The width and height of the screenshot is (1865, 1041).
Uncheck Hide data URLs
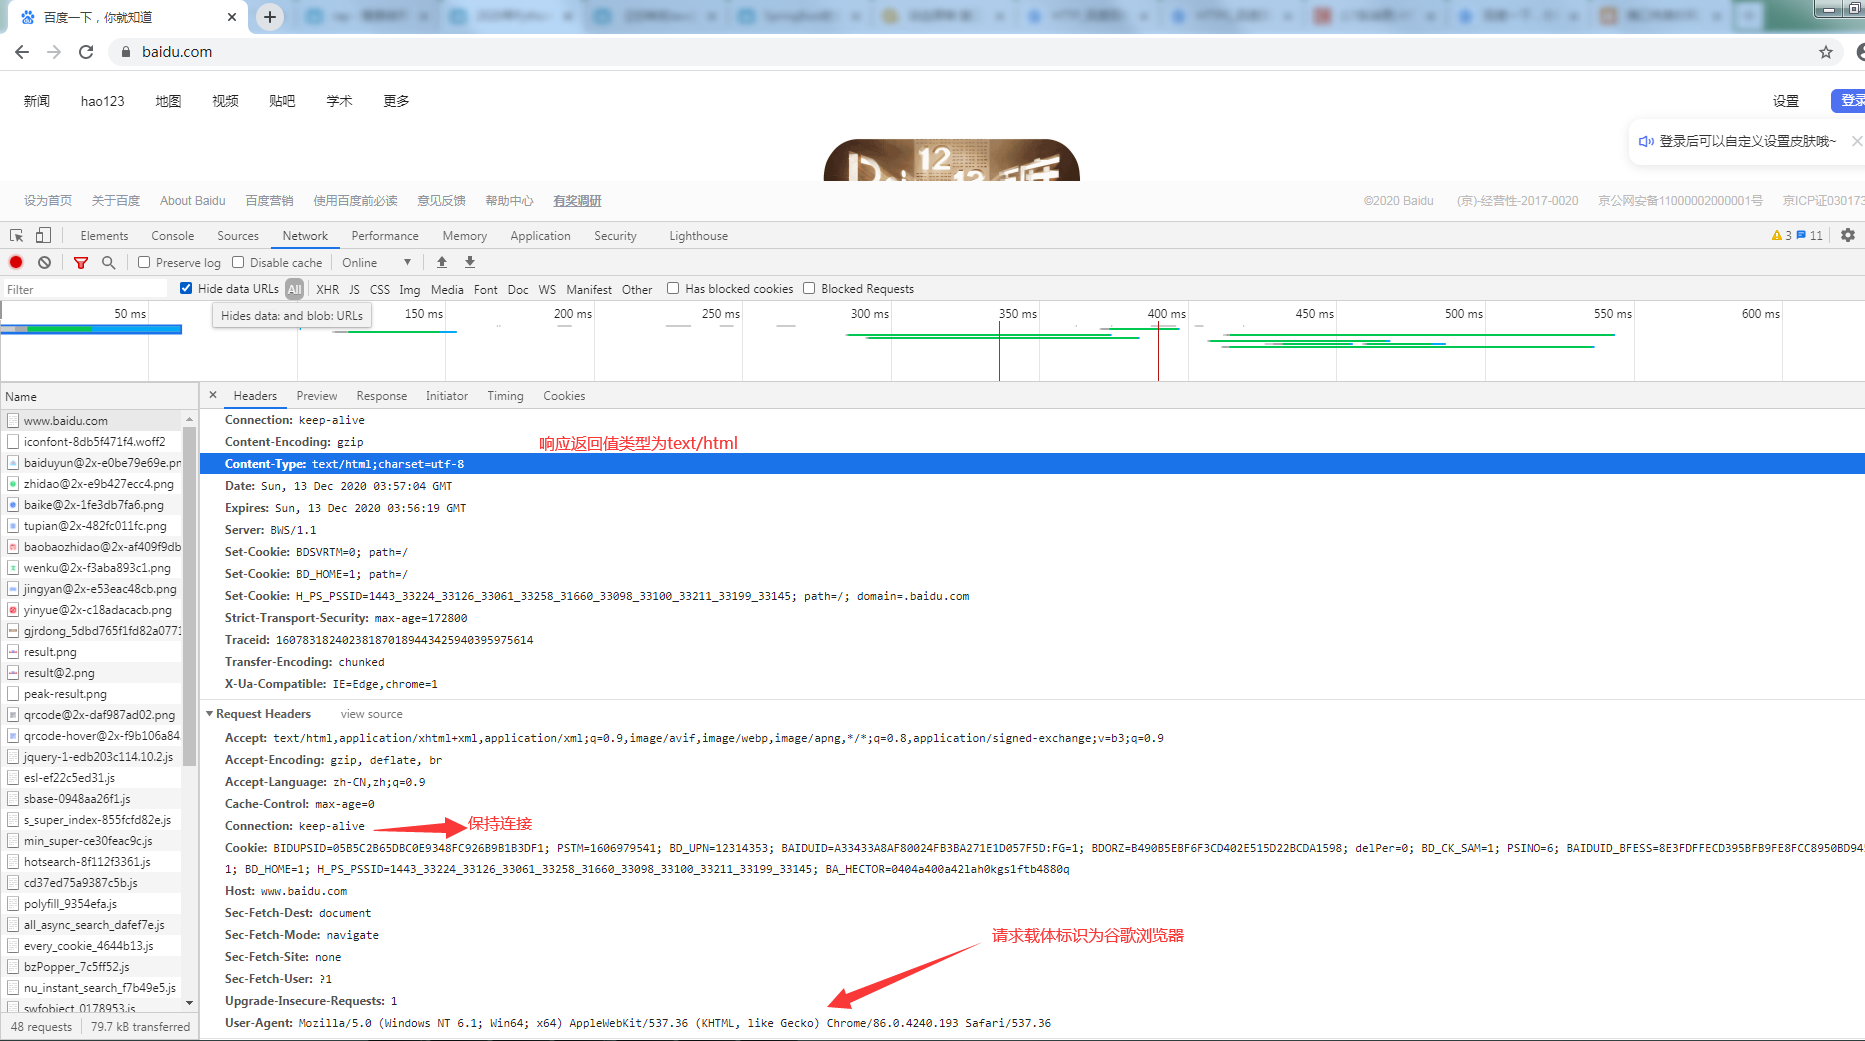pyautogui.click(x=186, y=288)
